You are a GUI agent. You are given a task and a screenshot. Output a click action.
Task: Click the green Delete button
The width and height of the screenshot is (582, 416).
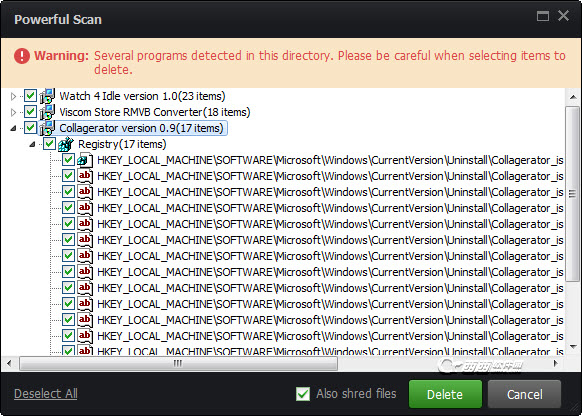pos(445,394)
